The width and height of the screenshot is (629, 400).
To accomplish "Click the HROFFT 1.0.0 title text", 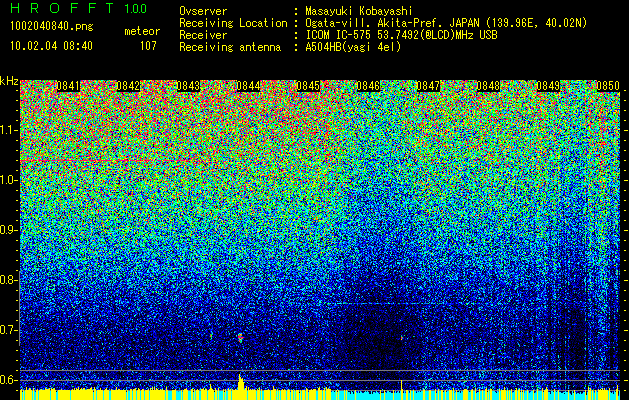I will 79,8.
